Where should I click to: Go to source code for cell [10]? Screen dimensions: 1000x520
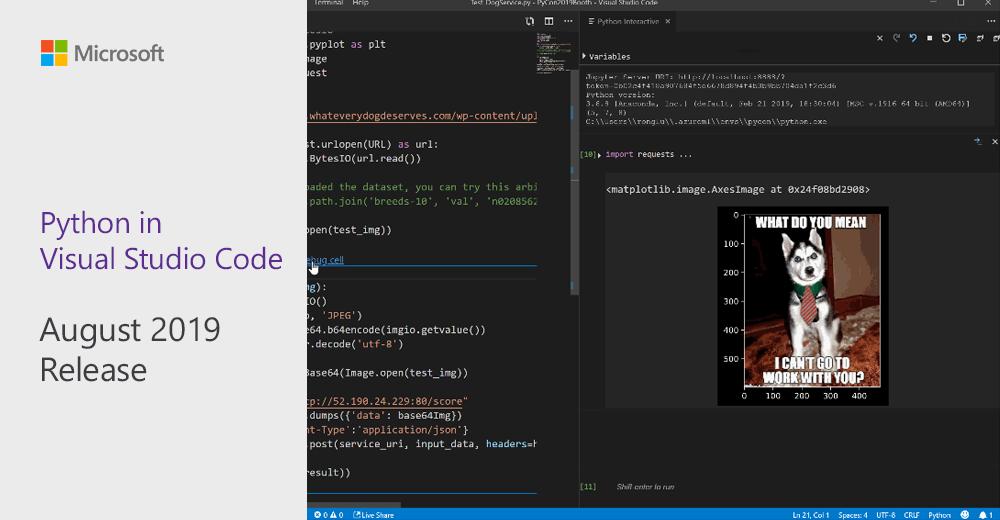pyautogui.click(x=978, y=141)
